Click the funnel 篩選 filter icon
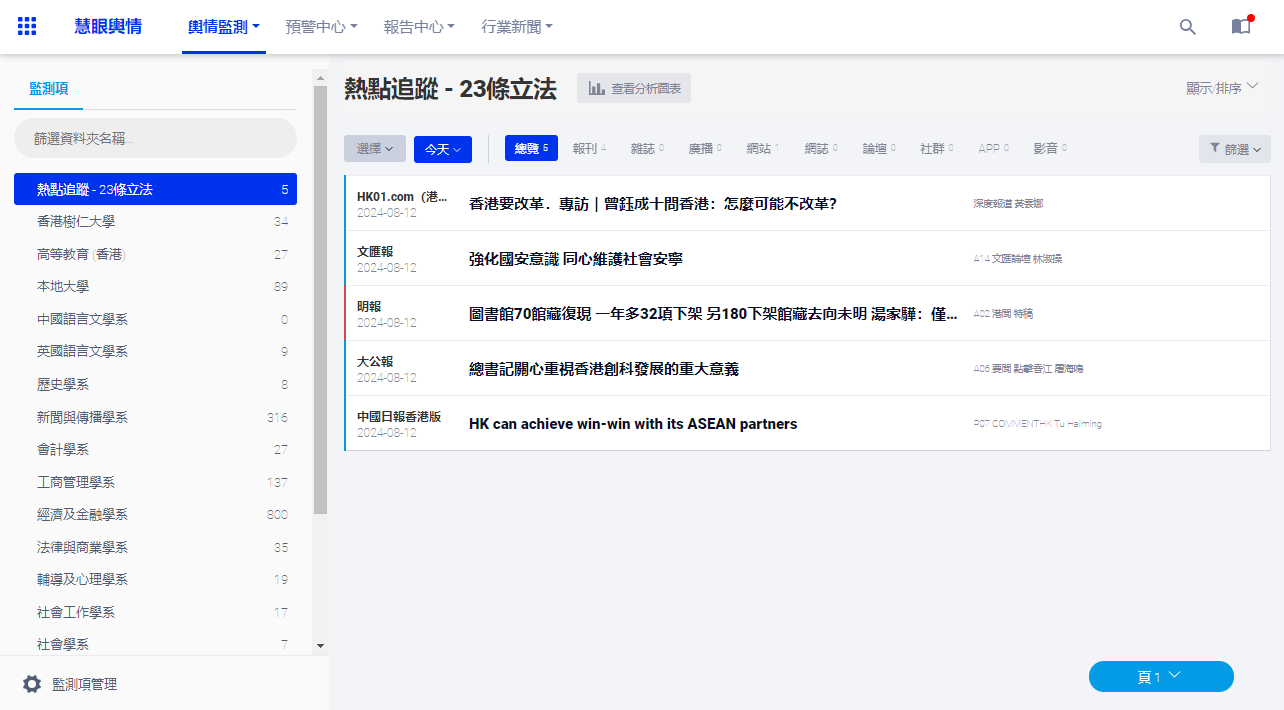Screen dimensions: 1284x710 pyautogui.click(x=1214, y=149)
